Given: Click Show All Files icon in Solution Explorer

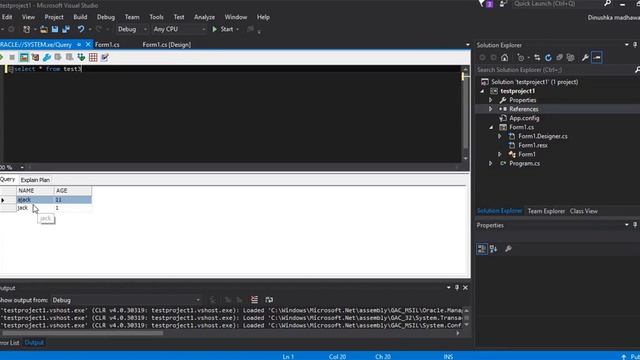Looking at the screenshot, I should pos(571,58).
